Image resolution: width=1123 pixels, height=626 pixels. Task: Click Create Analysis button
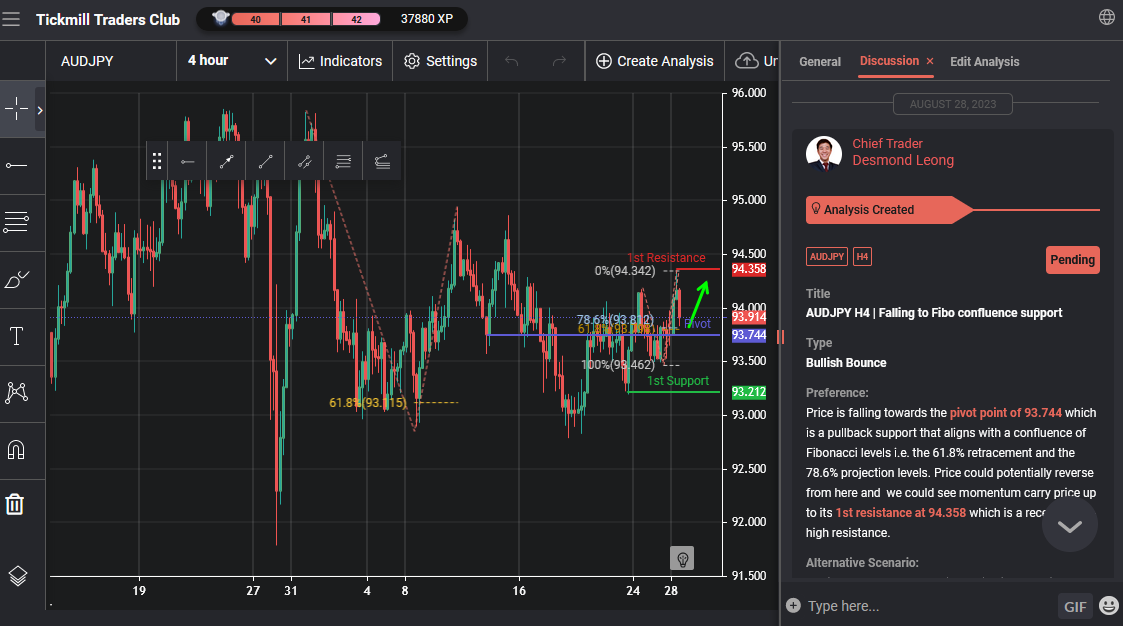(655, 61)
